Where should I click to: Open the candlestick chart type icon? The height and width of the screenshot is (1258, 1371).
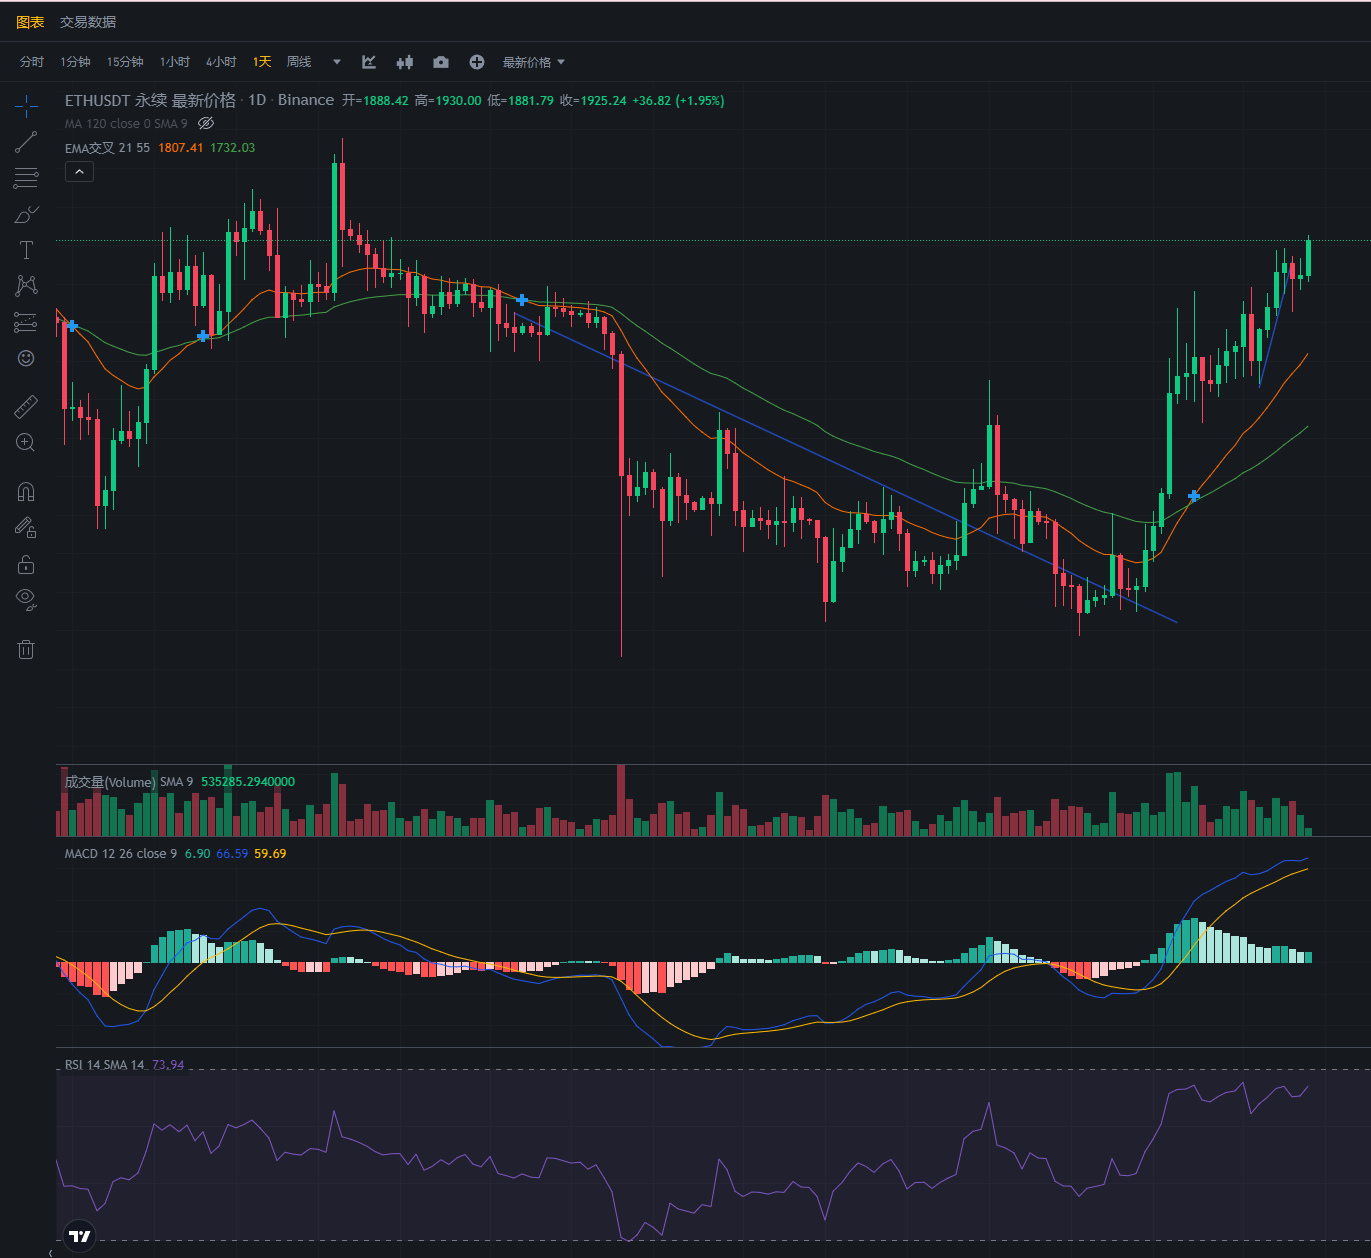click(x=404, y=62)
